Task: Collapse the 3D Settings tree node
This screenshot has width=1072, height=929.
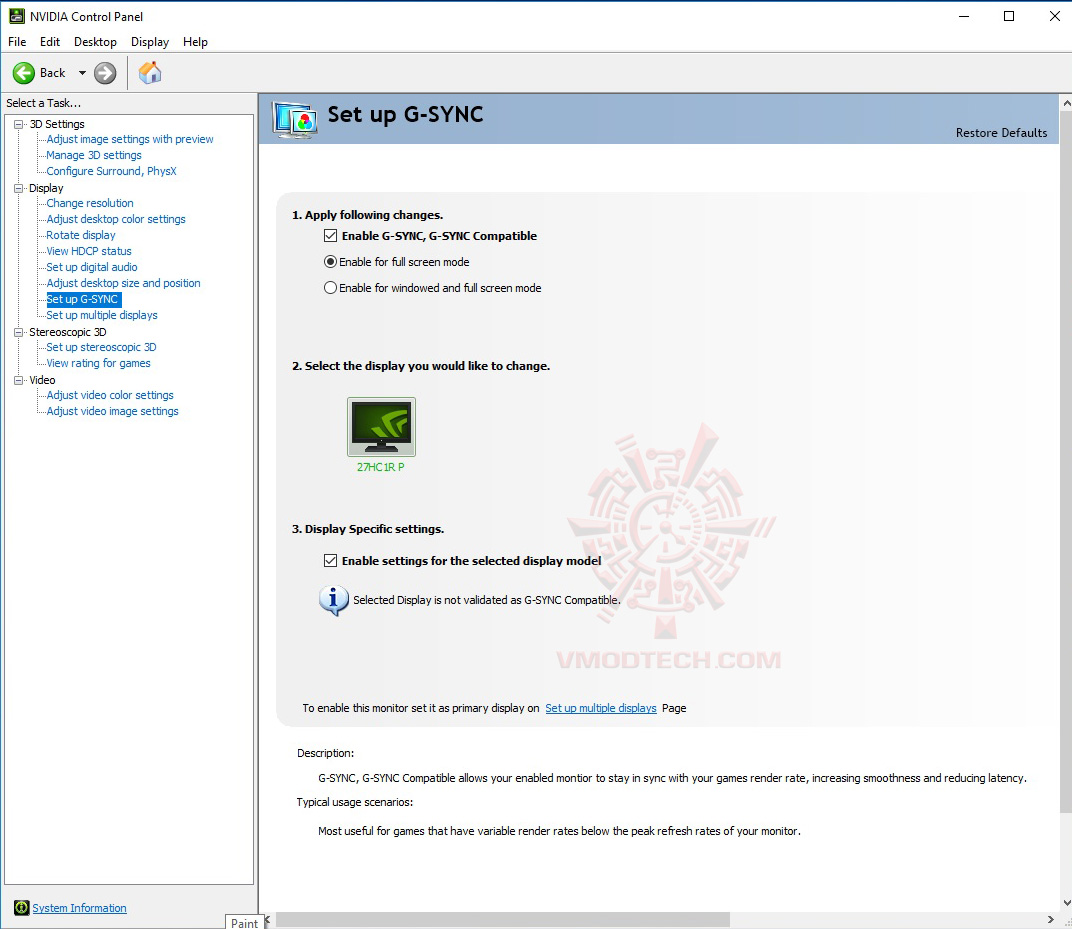Action: 18,124
